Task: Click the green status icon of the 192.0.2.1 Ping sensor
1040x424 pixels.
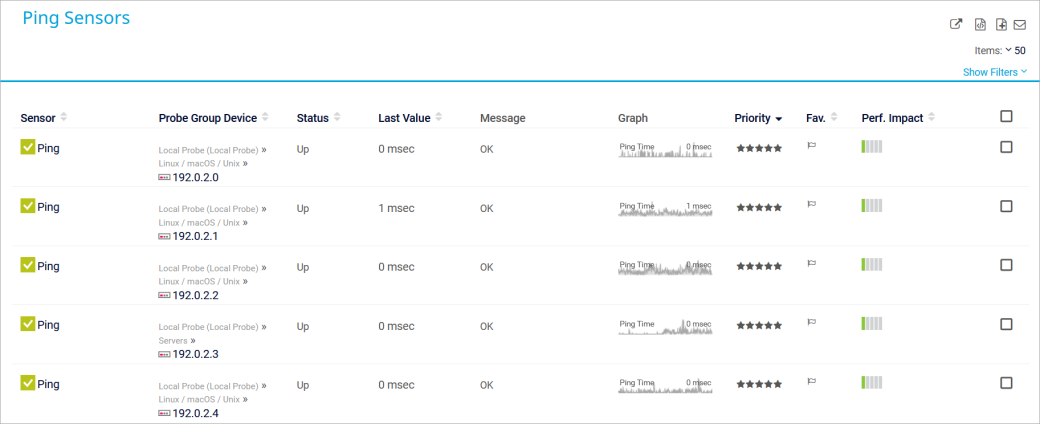Action: [28, 207]
